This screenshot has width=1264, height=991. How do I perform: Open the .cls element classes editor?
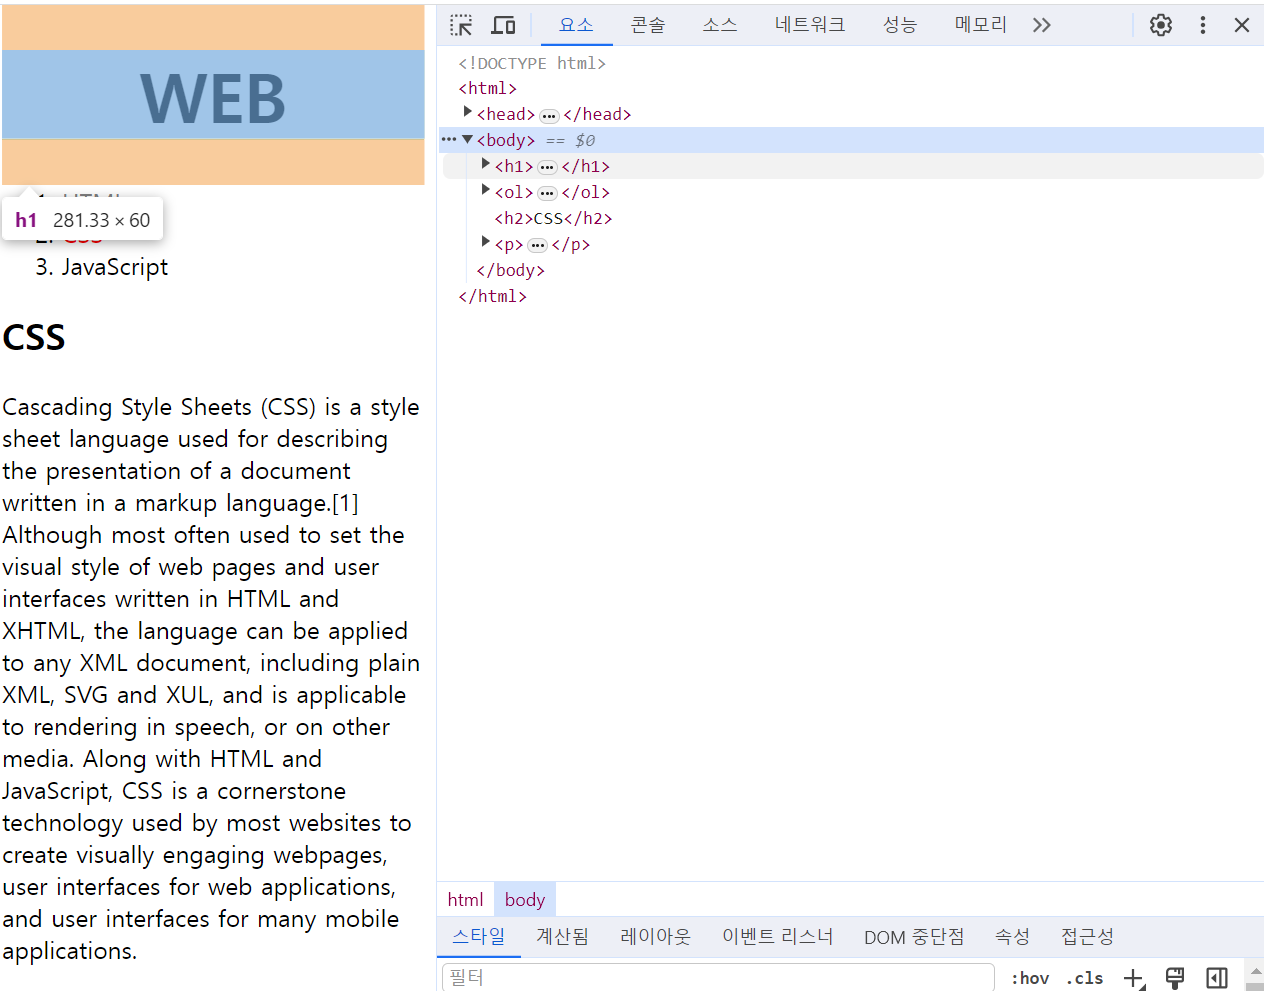[x=1084, y=978]
